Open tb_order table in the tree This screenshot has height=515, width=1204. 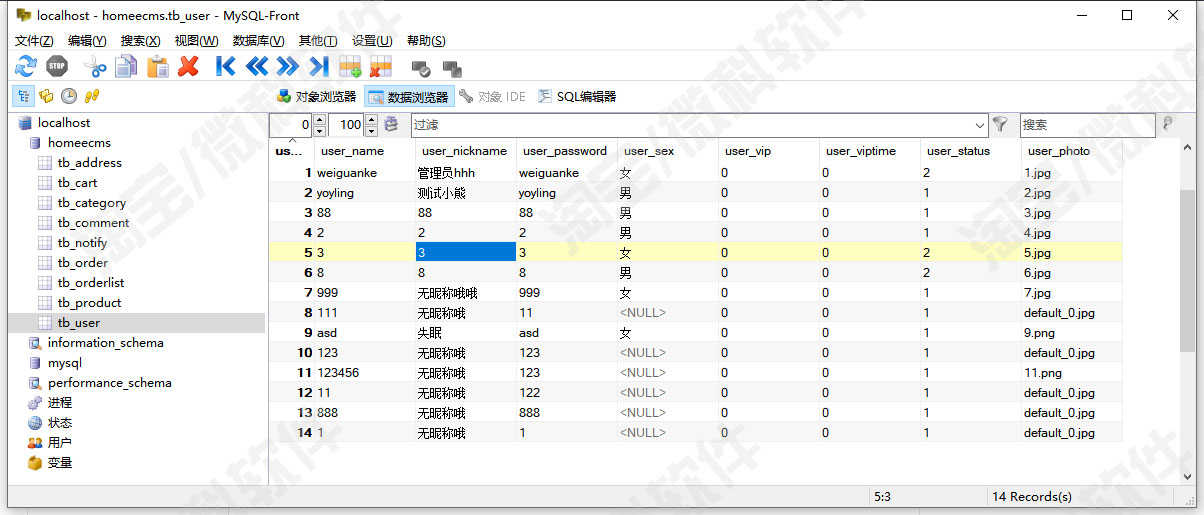tap(82, 263)
